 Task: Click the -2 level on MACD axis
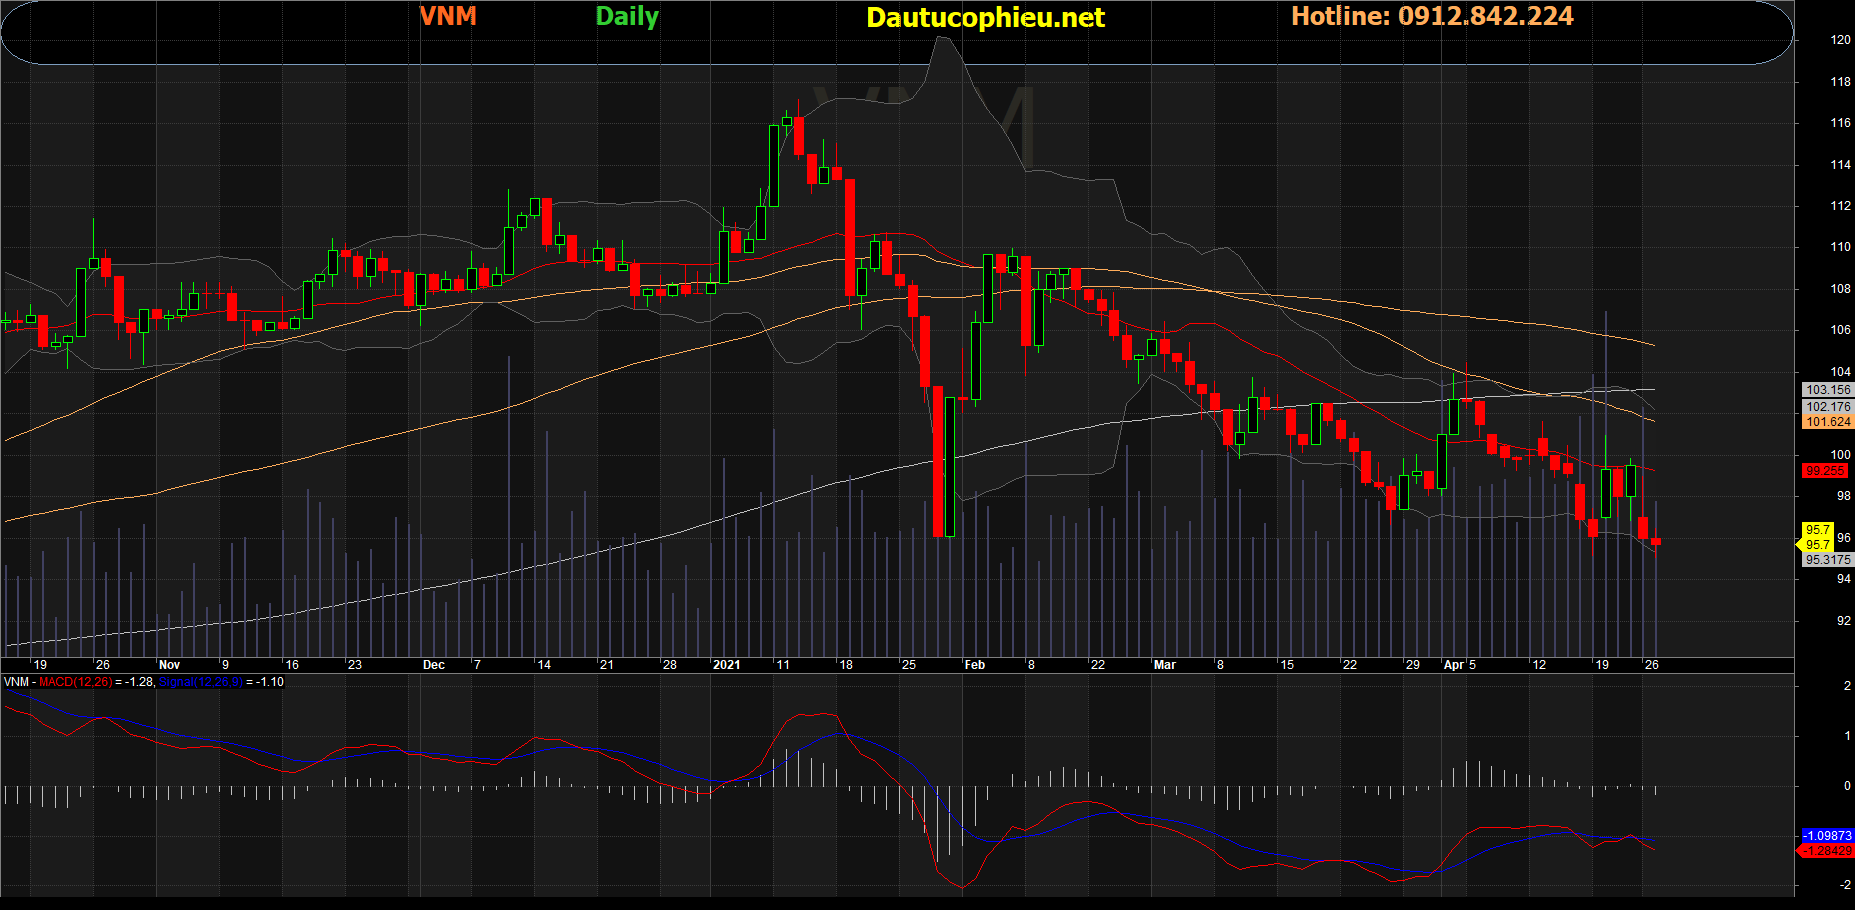pos(1845,885)
